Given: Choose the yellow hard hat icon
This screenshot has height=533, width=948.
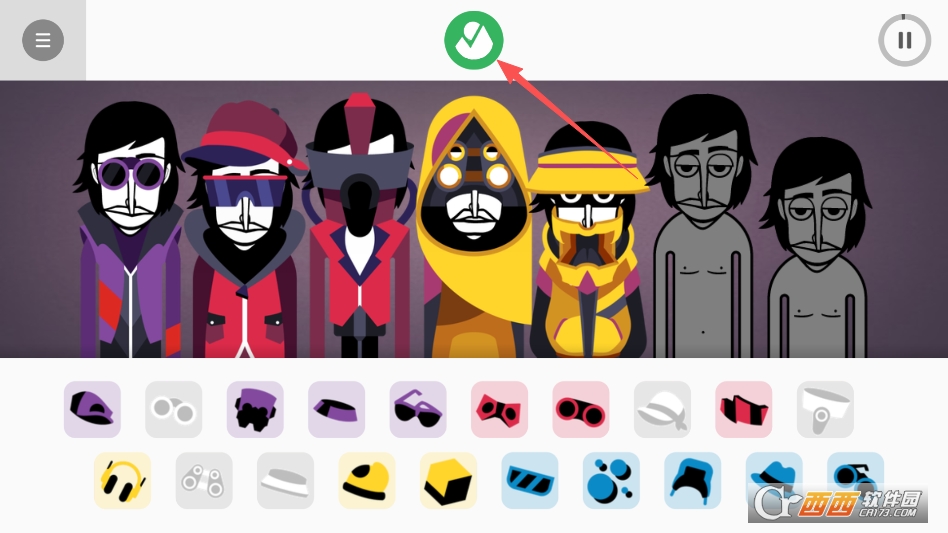Looking at the screenshot, I should click(366, 480).
